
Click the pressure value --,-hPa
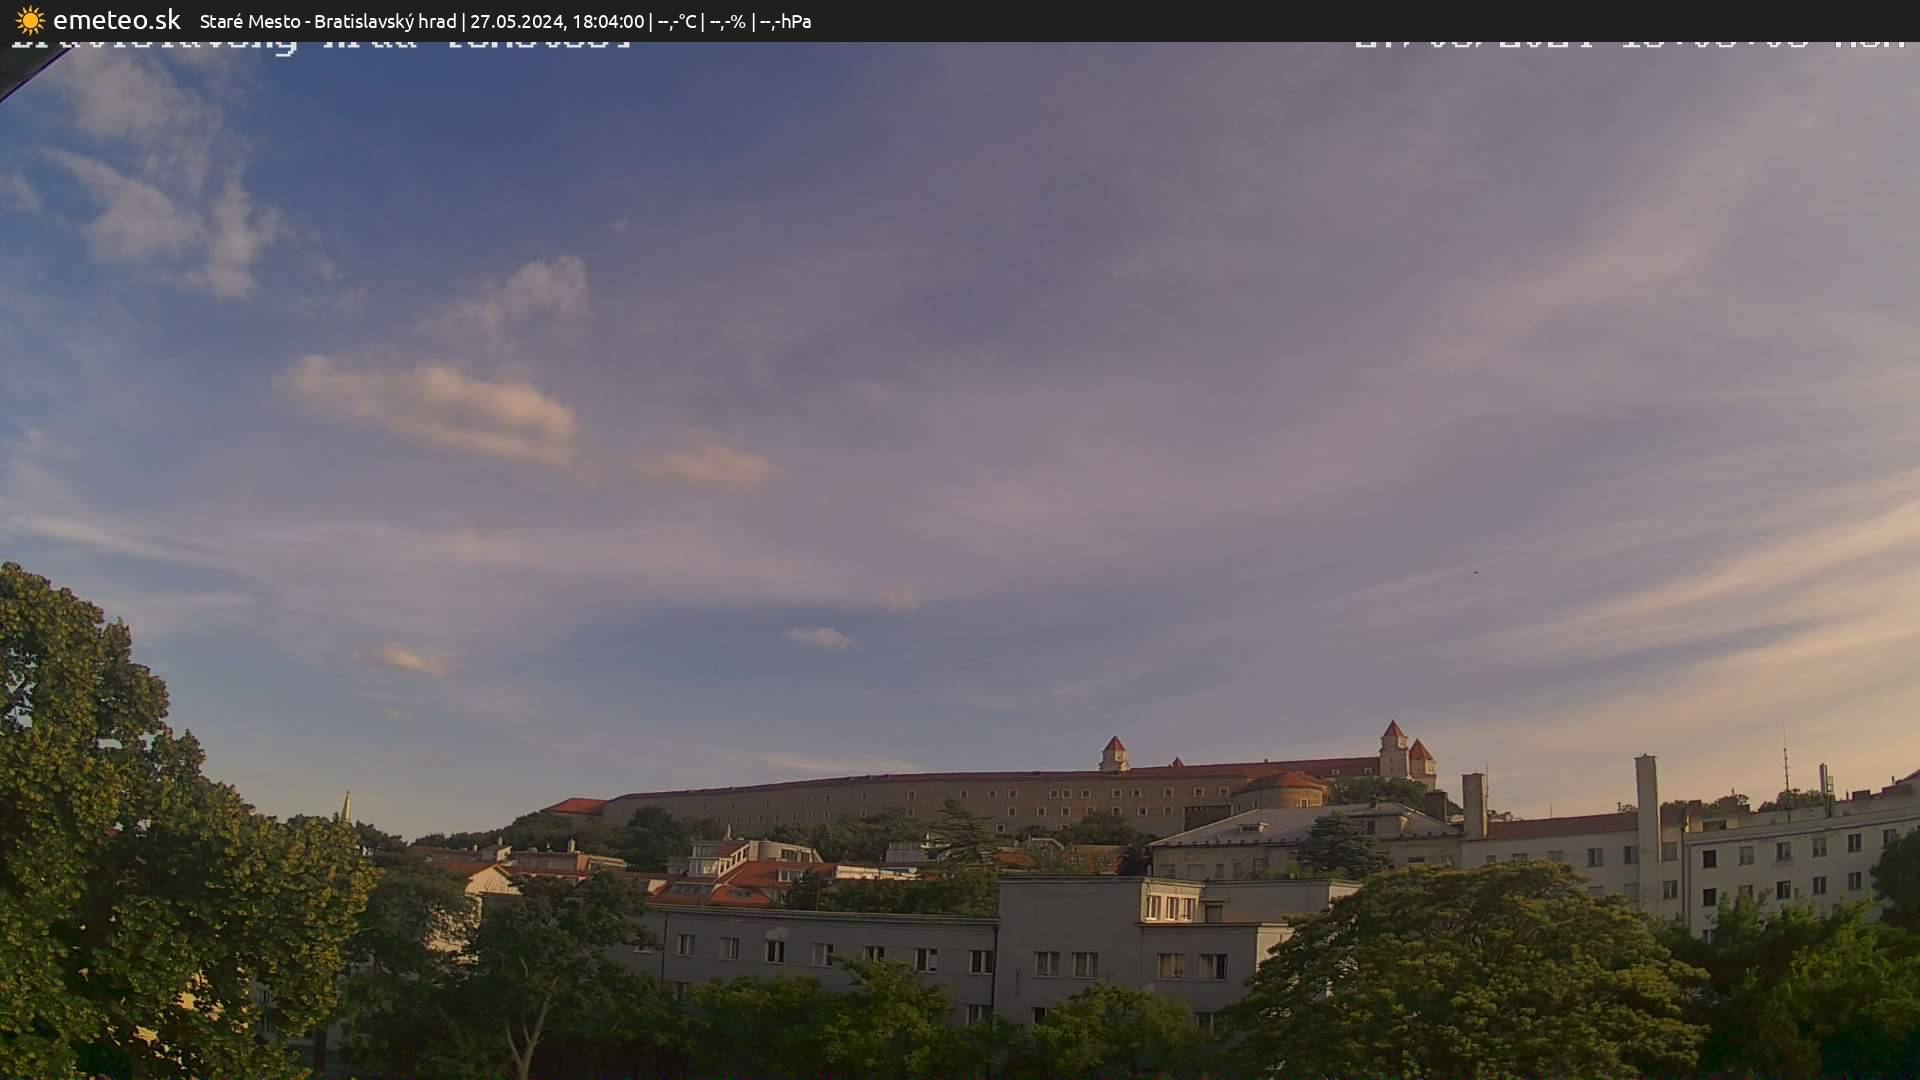[x=786, y=20]
